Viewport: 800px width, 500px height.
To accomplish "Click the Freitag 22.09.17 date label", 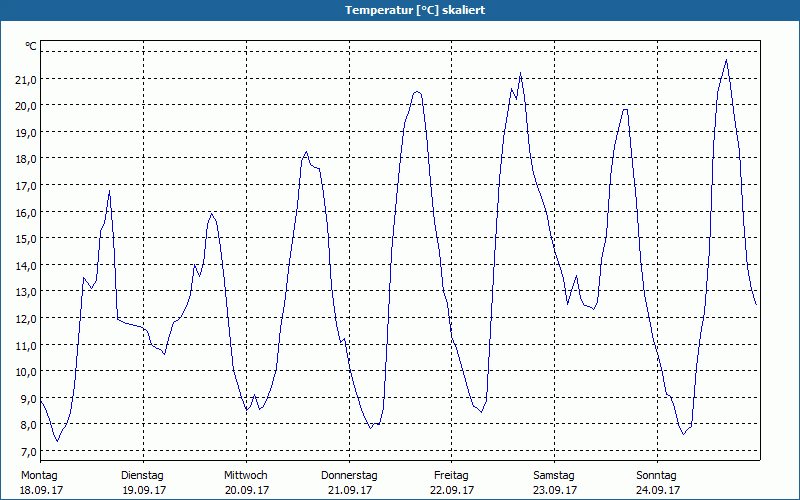I will [452, 483].
